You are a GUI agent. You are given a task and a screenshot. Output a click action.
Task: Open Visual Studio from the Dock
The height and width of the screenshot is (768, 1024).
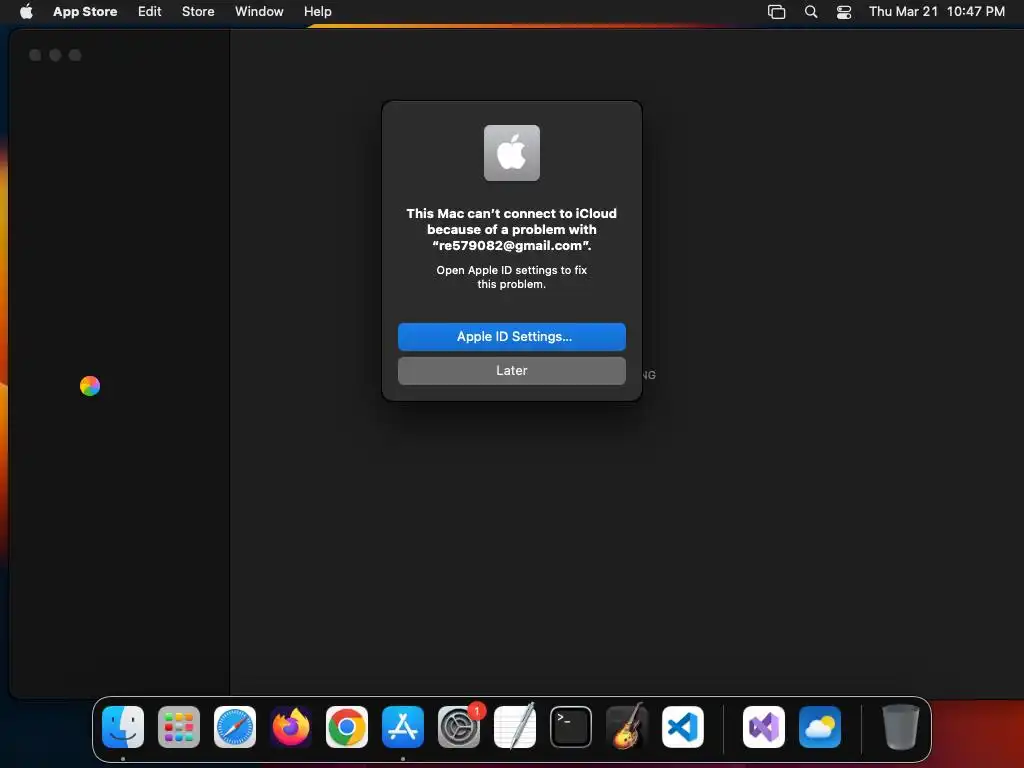[764, 726]
